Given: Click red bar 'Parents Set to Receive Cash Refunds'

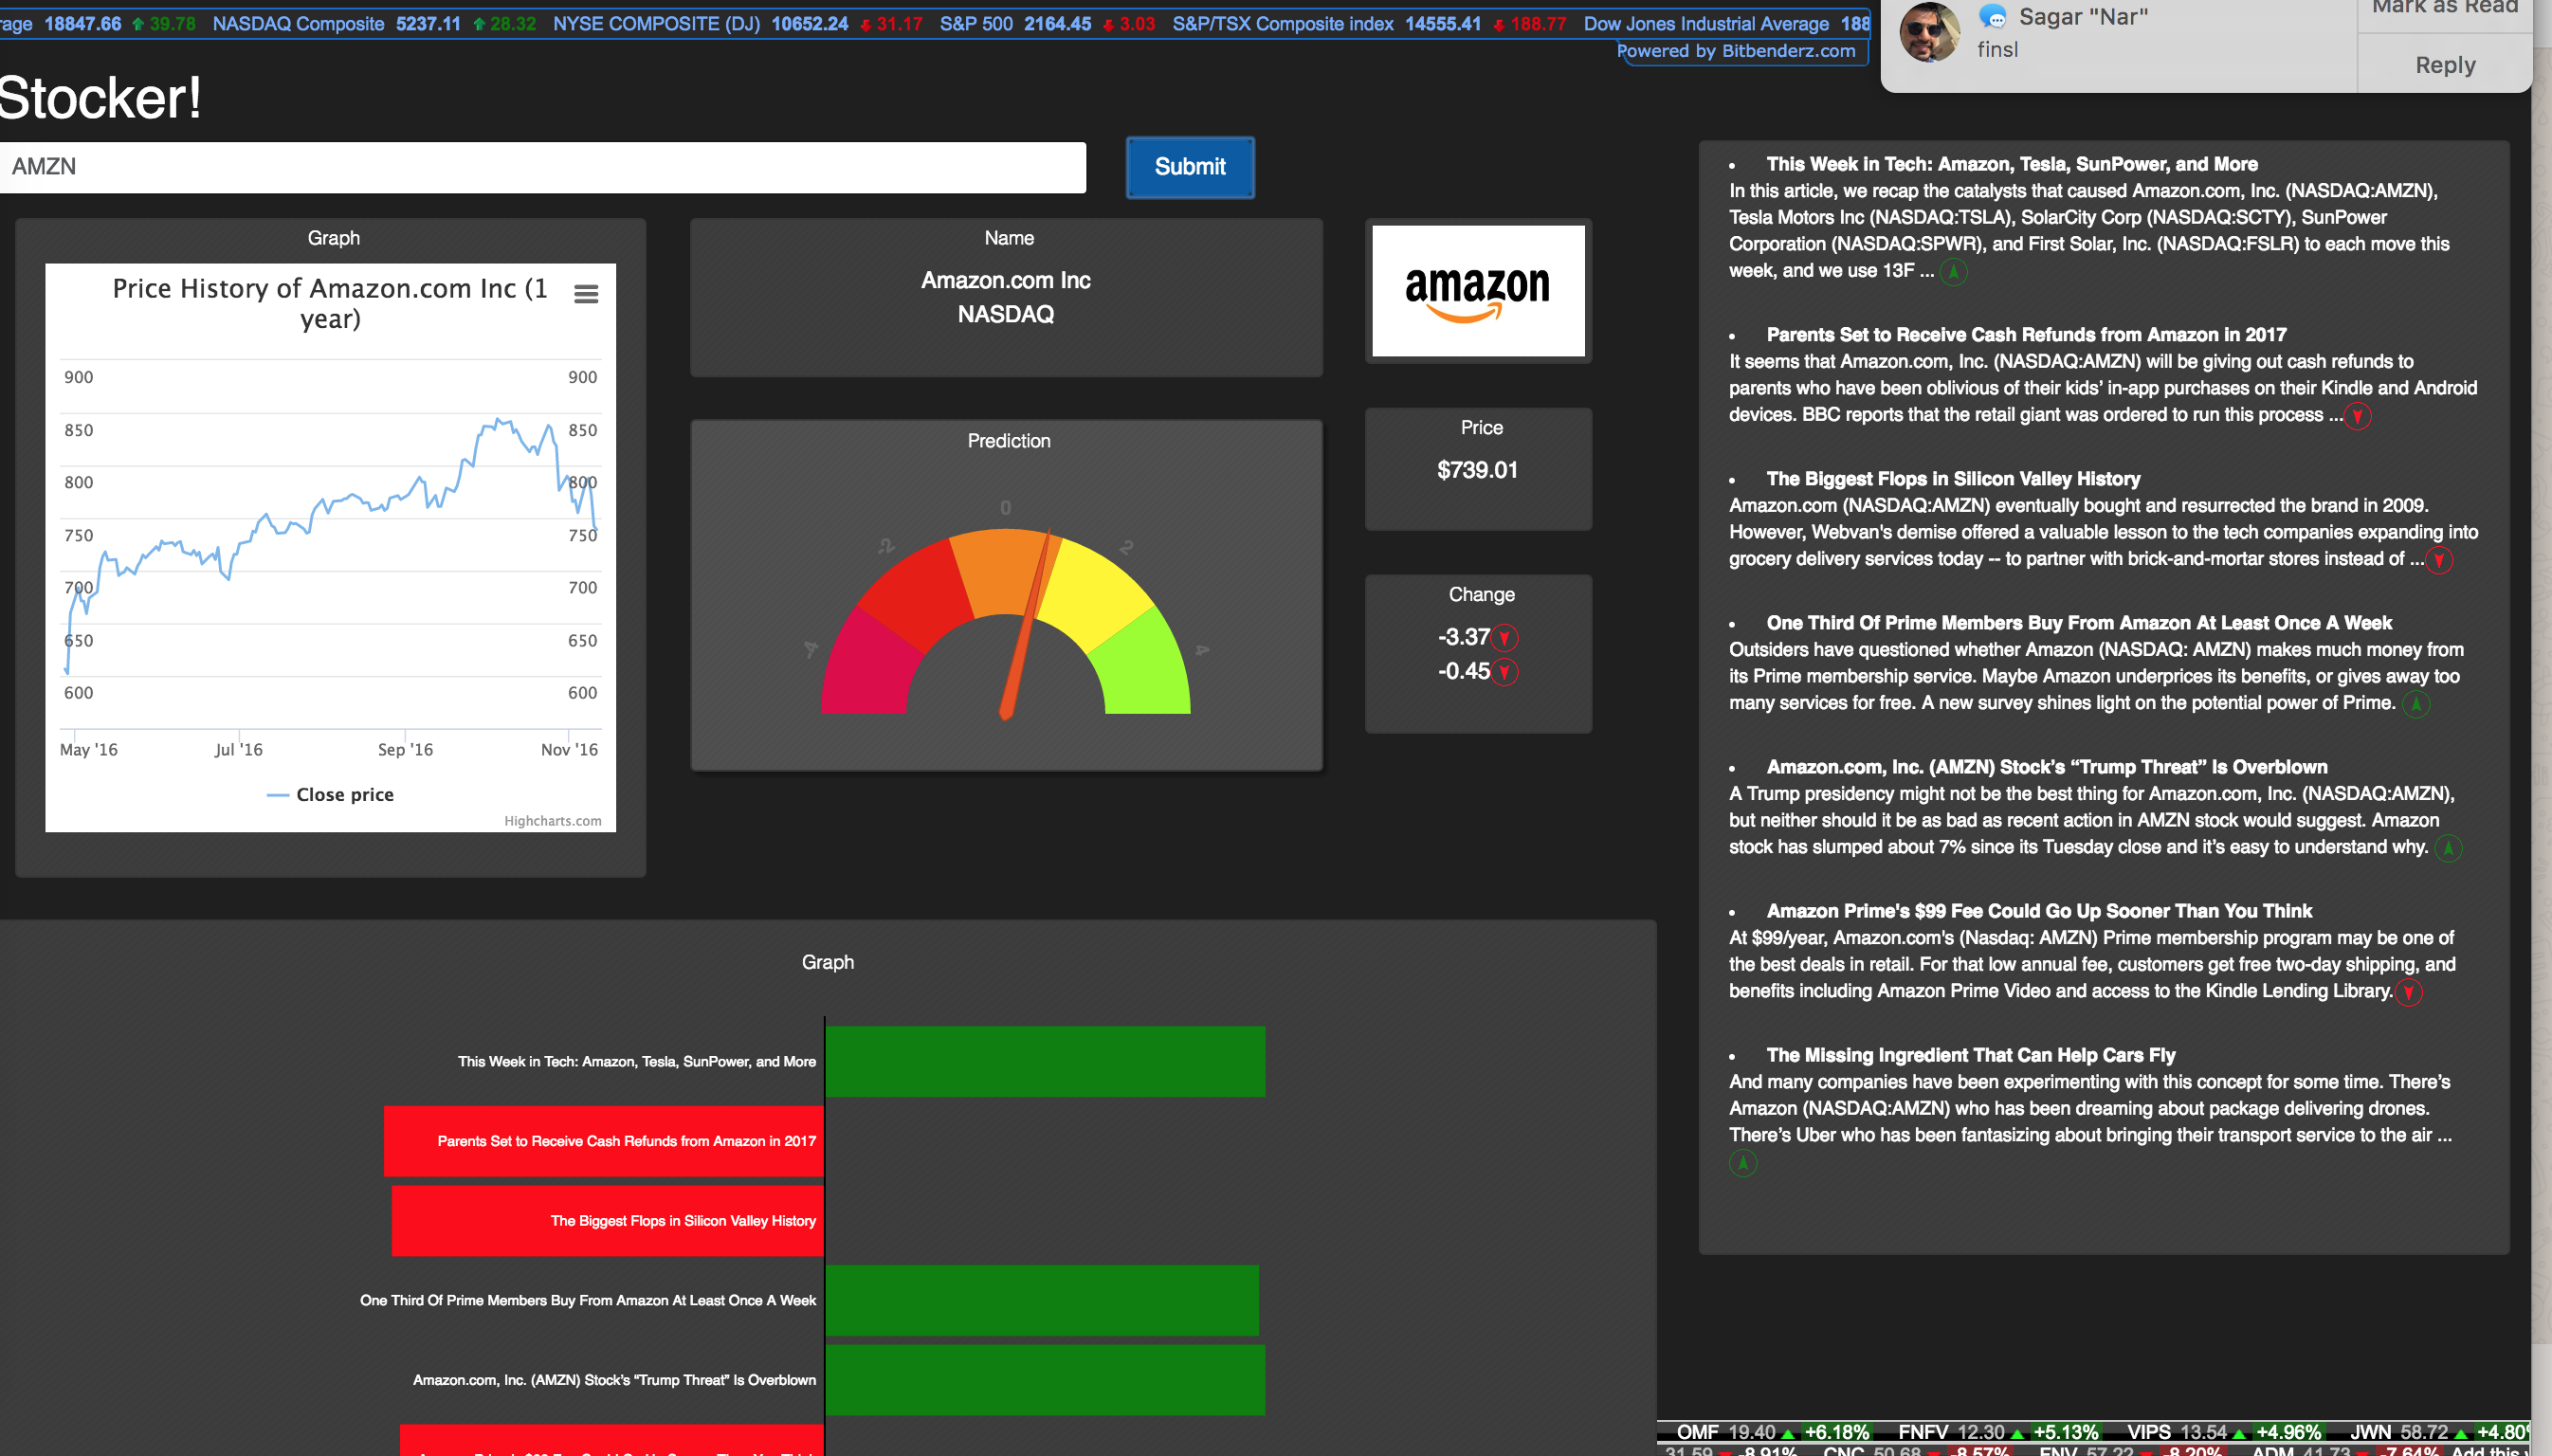Looking at the screenshot, I should pyautogui.click(x=603, y=1141).
